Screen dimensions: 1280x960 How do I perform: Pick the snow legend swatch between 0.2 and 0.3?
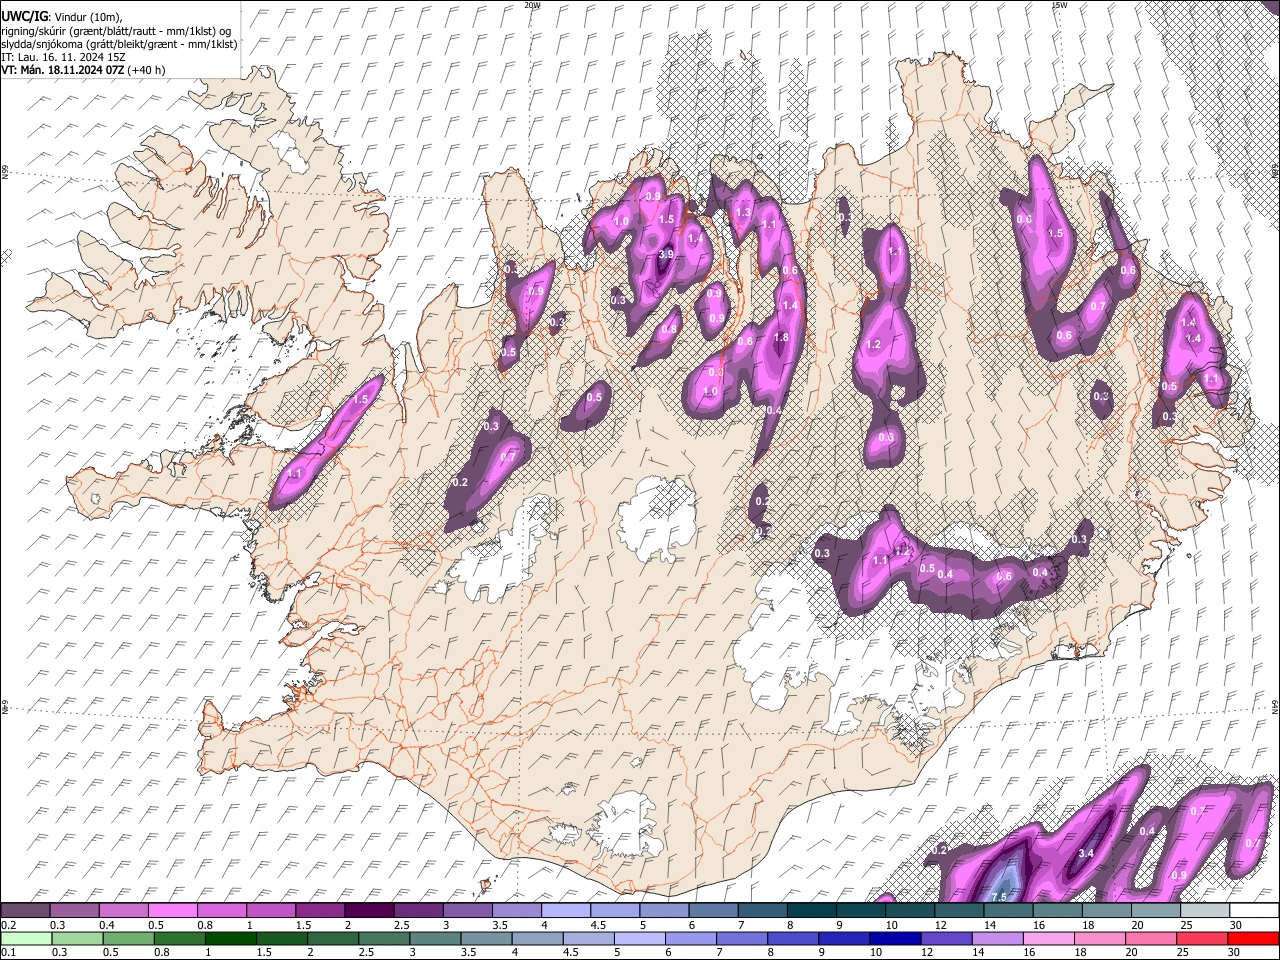(25, 910)
